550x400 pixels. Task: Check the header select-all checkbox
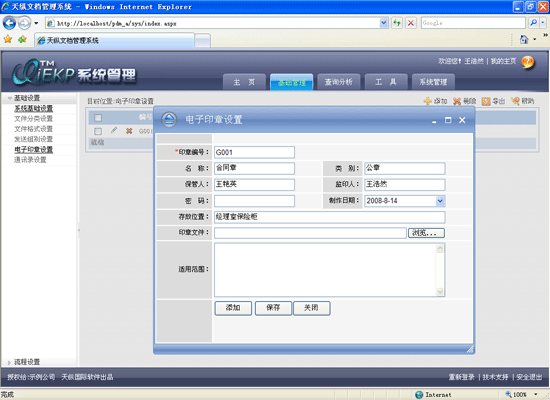(98, 118)
